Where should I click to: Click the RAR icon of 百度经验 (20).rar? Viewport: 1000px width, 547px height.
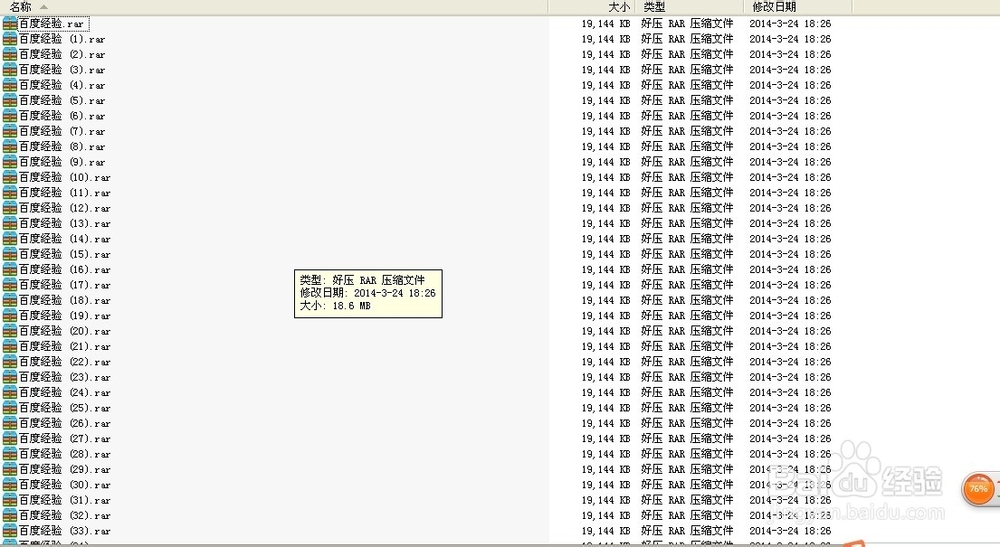click(10, 331)
